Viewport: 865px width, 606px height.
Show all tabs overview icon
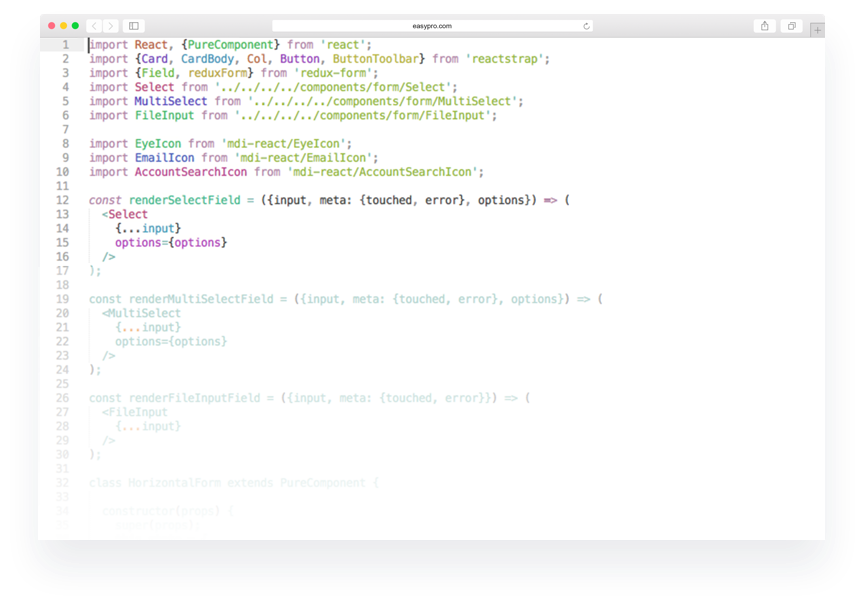coord(791,25)
